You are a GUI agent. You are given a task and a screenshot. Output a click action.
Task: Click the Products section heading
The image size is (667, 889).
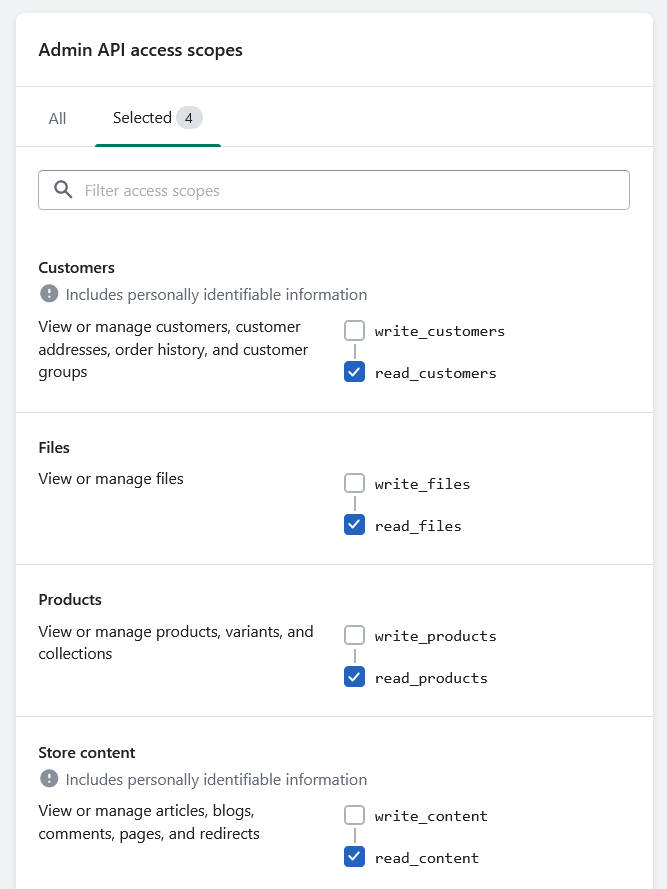(70, 600)
